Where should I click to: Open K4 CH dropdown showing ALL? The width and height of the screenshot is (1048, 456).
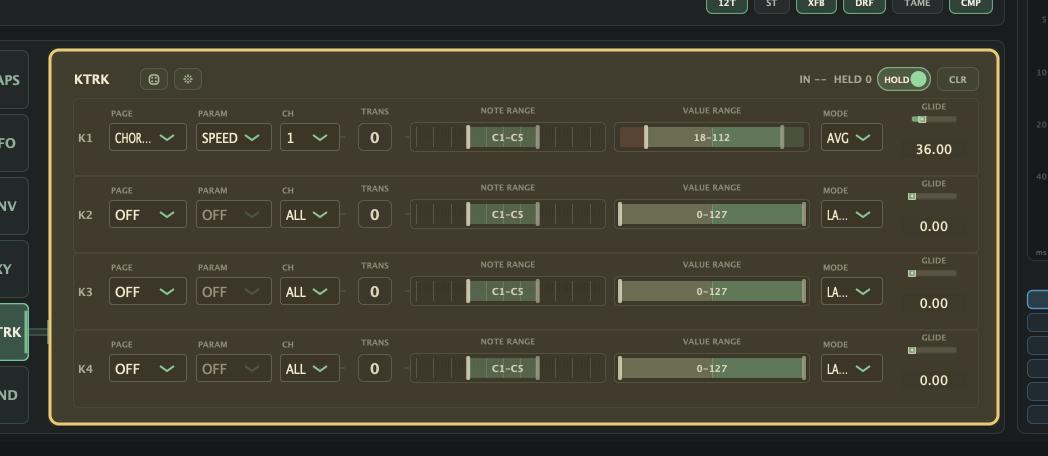point(309,368)
